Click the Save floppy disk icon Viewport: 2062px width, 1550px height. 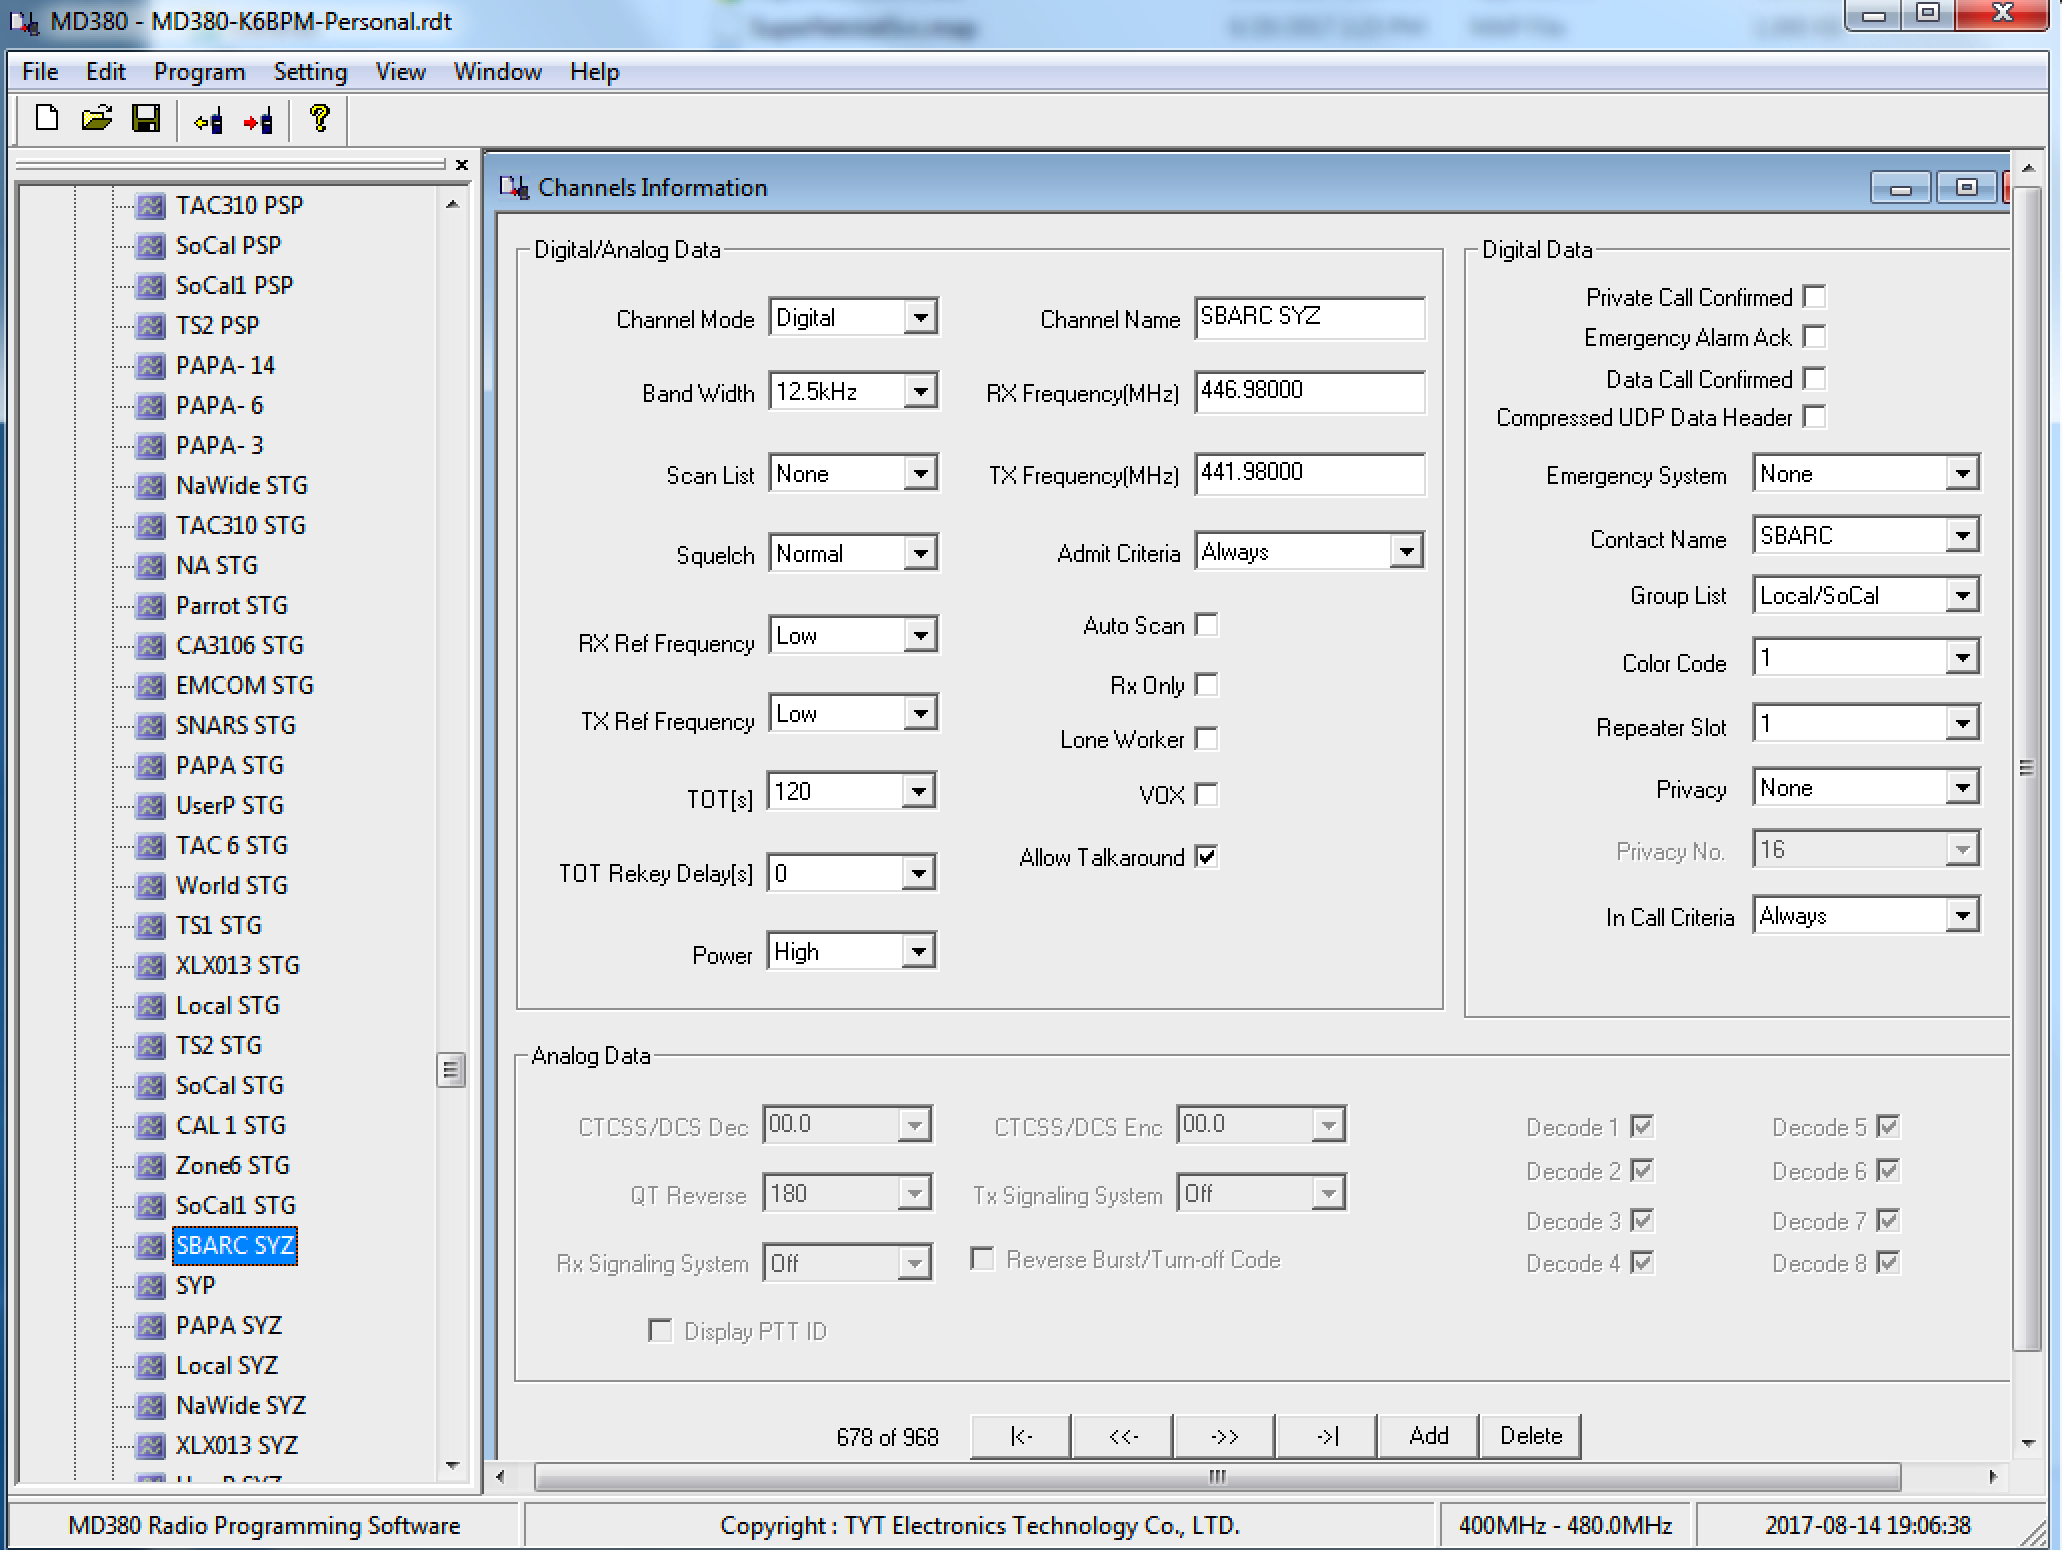pos(146,120)
